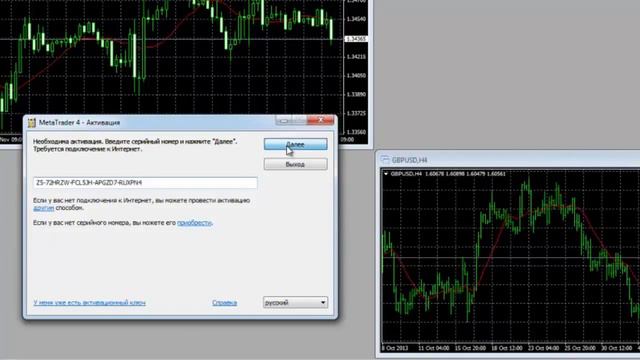Screen dimensions: 640x360
Task: Click the MetaTrader 4 activation dialog title icon
Action: click(31, 122)
